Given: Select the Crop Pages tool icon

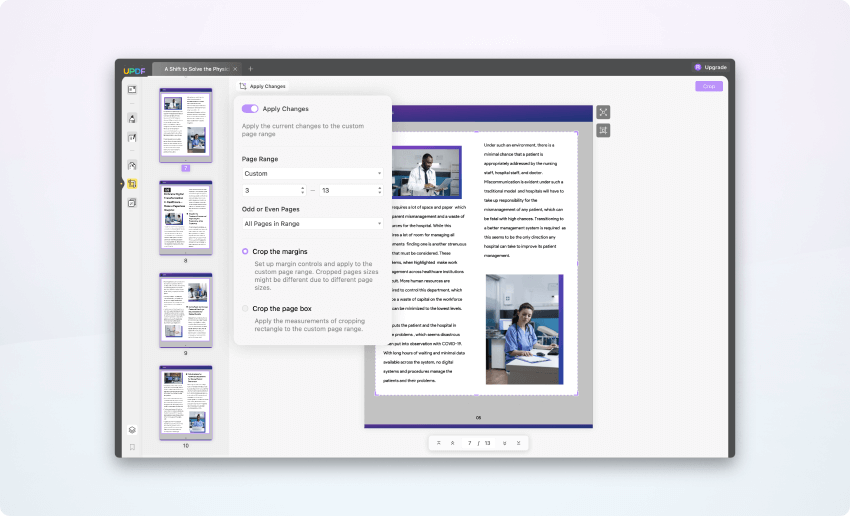Looking at the screenshot, I should pos(132,184).
